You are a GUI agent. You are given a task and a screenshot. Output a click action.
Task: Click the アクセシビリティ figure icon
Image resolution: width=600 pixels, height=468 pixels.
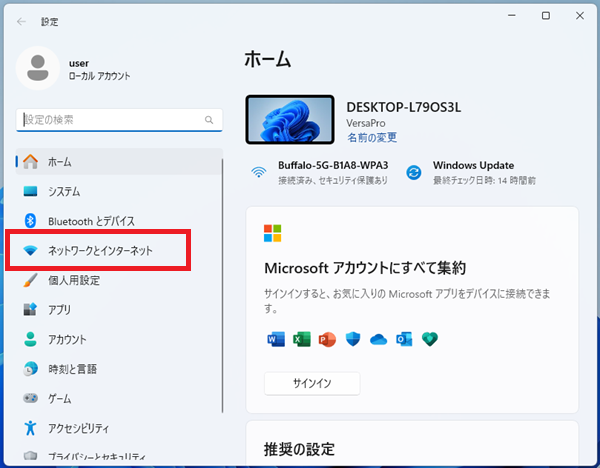(x=30, y=428)
